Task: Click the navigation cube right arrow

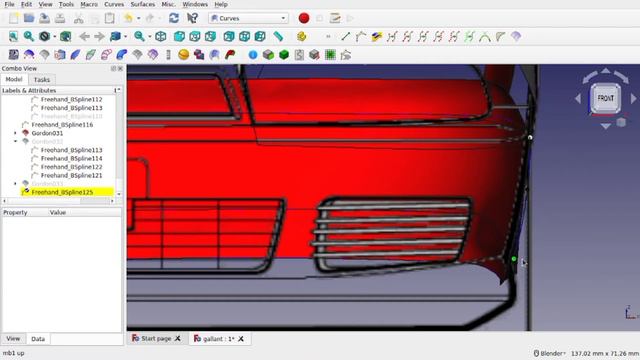Action: coord(633,98)
